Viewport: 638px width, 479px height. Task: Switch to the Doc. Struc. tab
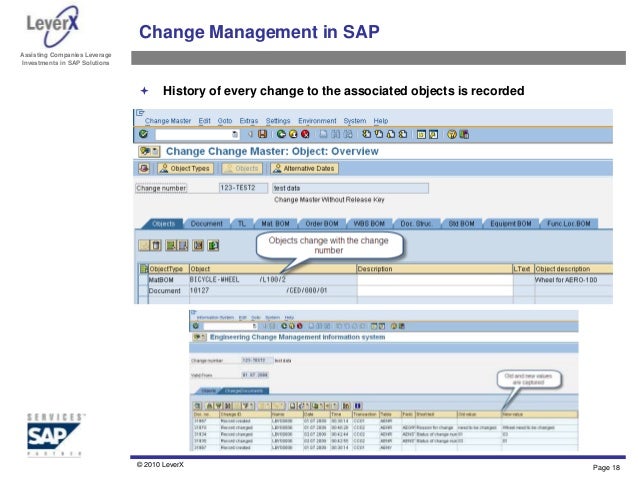coord(415,223)
